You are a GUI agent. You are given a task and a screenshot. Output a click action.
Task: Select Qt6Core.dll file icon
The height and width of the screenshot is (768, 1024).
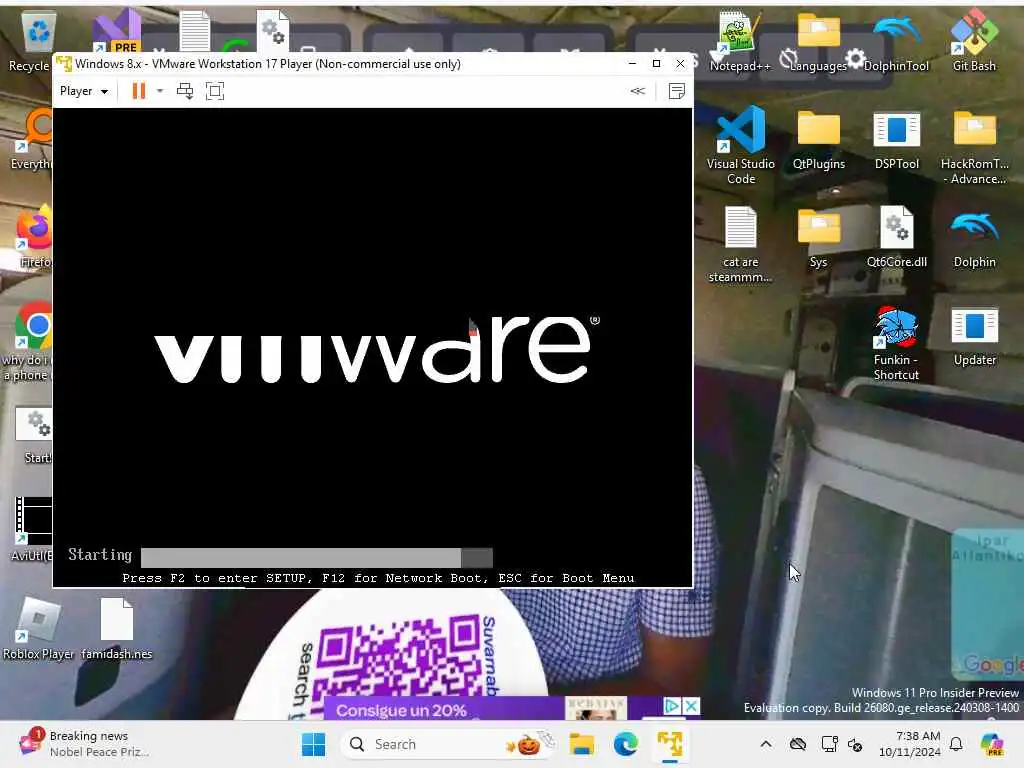[x=897, y=238]
